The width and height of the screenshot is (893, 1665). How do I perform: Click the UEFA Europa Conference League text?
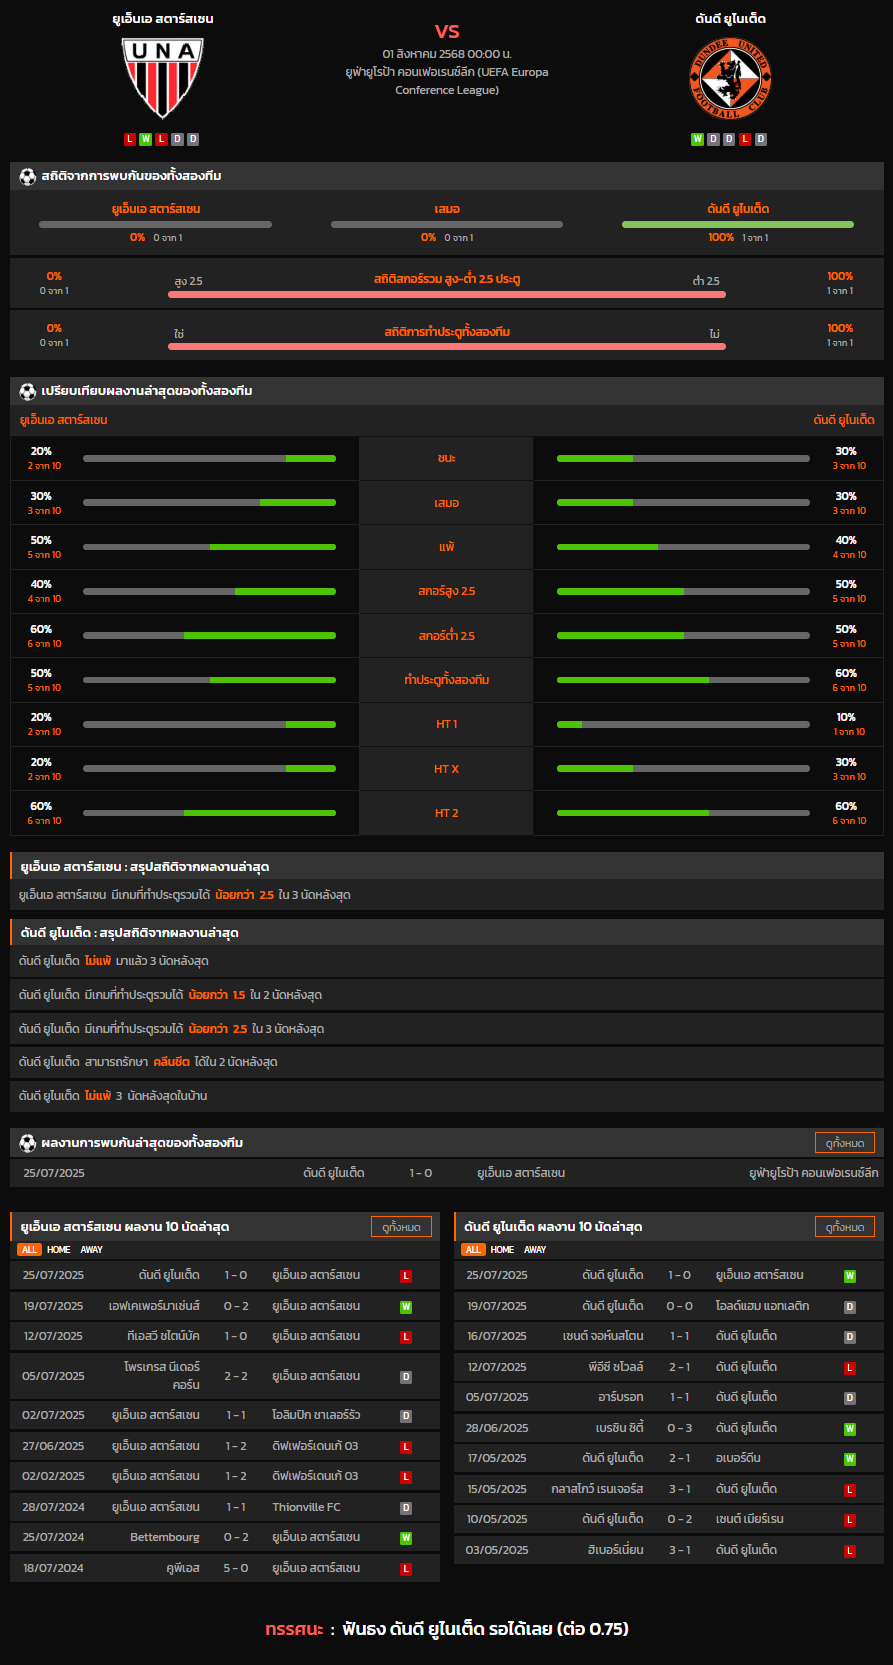click(447, 81)
